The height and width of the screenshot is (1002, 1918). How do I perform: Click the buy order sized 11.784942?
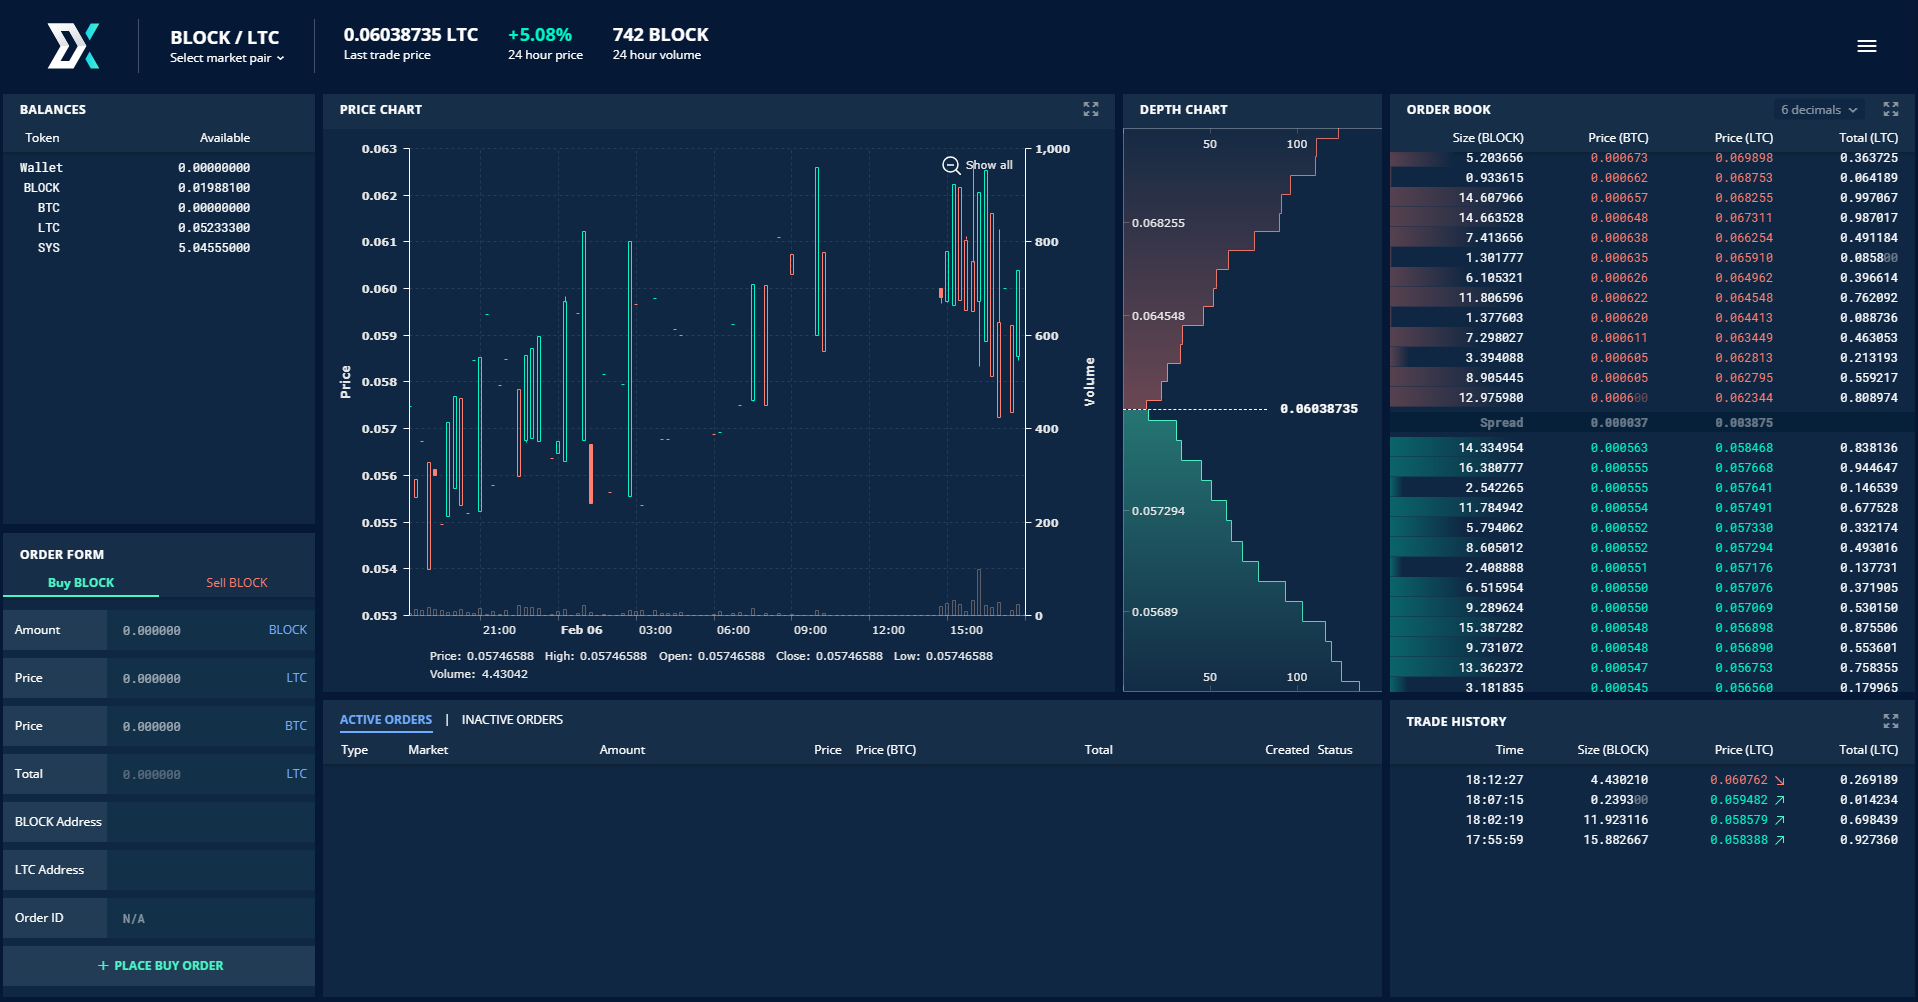pyautogui.click(x=1652, y=508)
